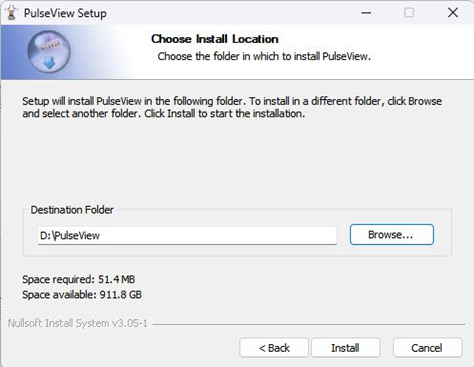
Task: Click in the D:\PulseView destination path field
Action: (187, 236)
